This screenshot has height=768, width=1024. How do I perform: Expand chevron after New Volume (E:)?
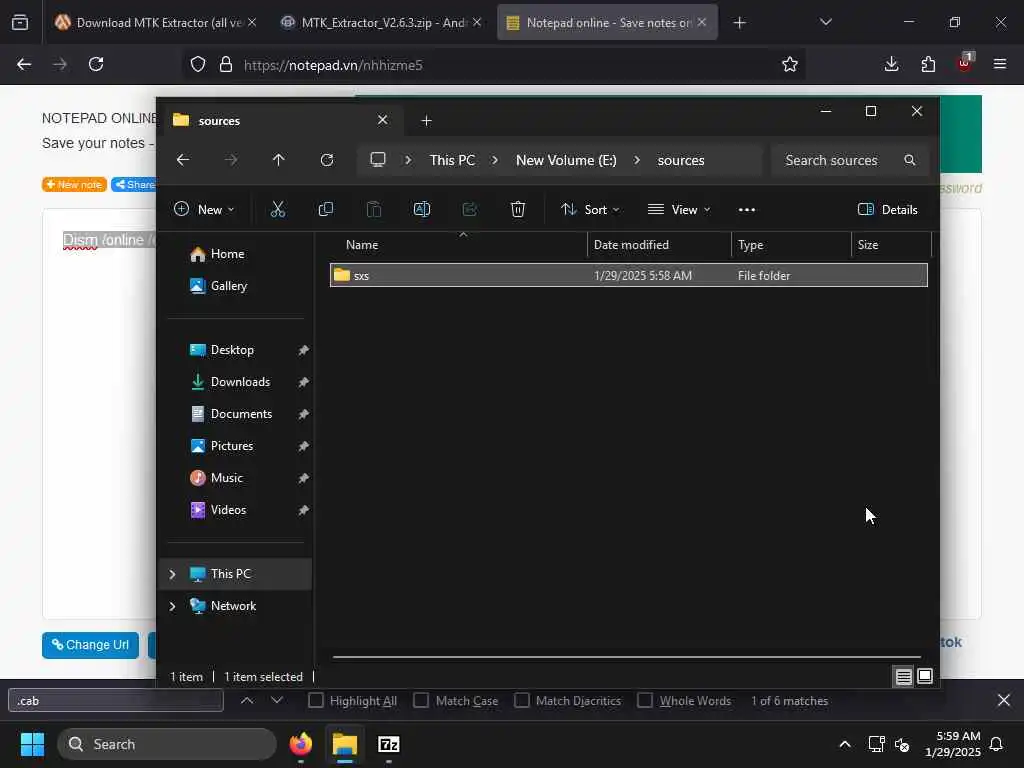637,160
